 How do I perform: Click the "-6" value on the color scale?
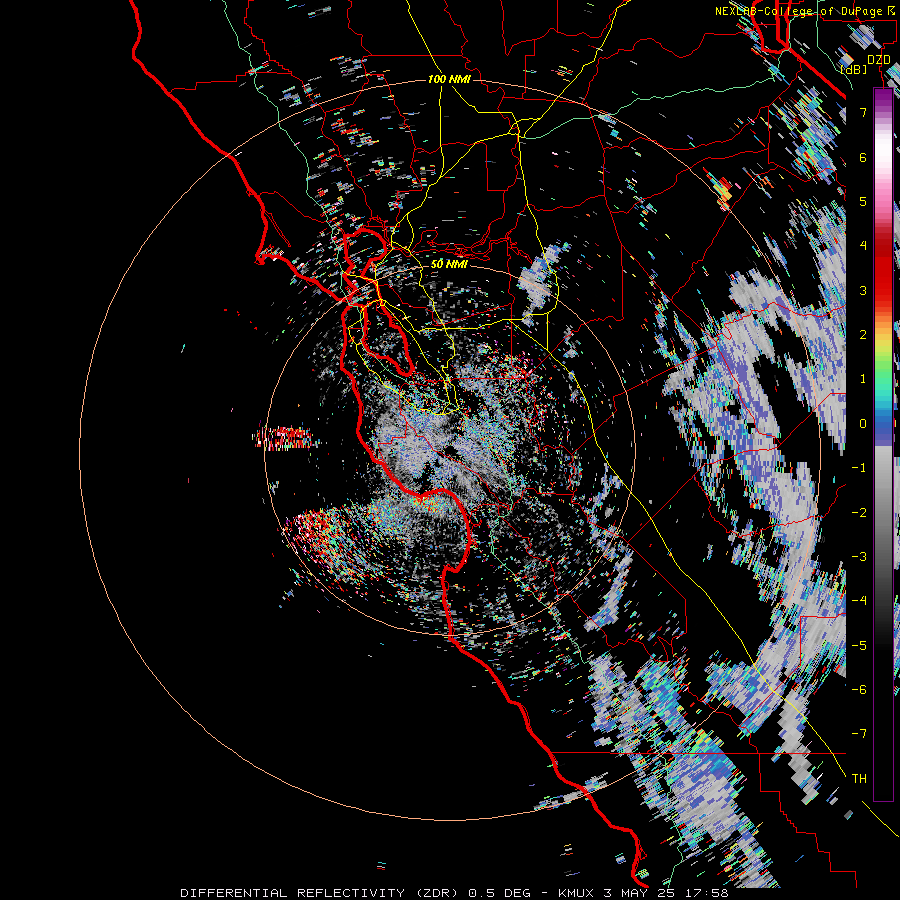pos(859,689)
